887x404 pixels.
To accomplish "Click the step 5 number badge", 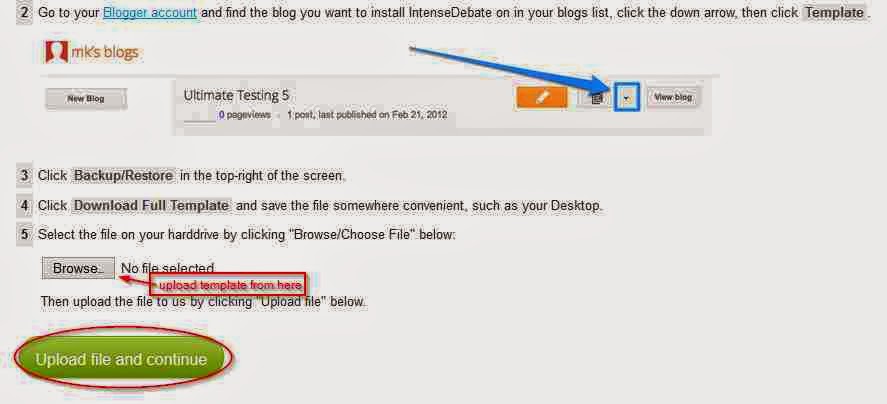I will (24, 234).
